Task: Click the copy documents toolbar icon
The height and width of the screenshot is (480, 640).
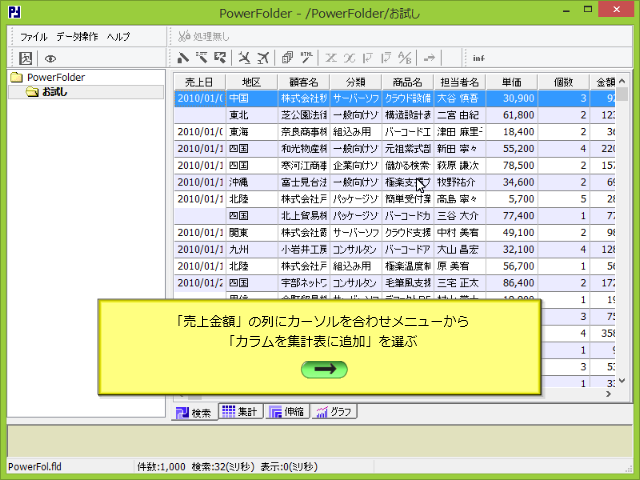Action: [287, 58]
